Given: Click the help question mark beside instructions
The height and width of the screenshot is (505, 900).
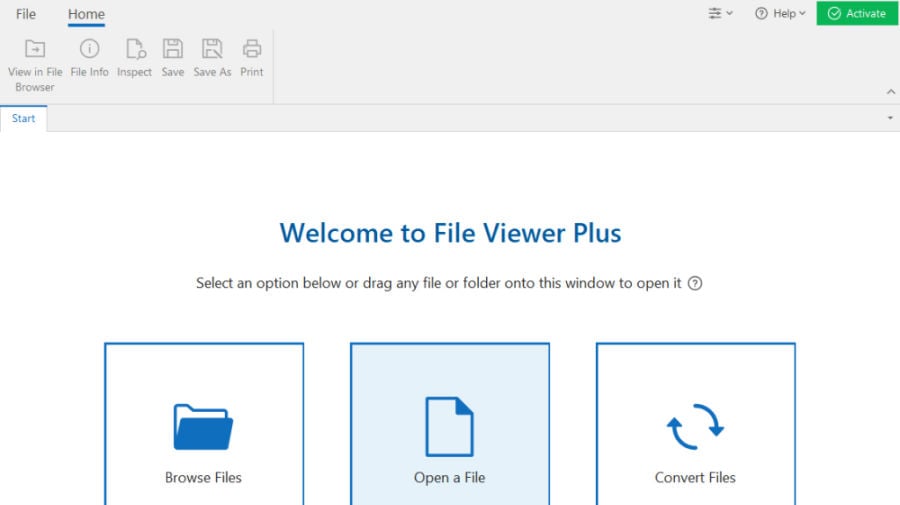Looking at the screenshot, I should pos(695,283).
